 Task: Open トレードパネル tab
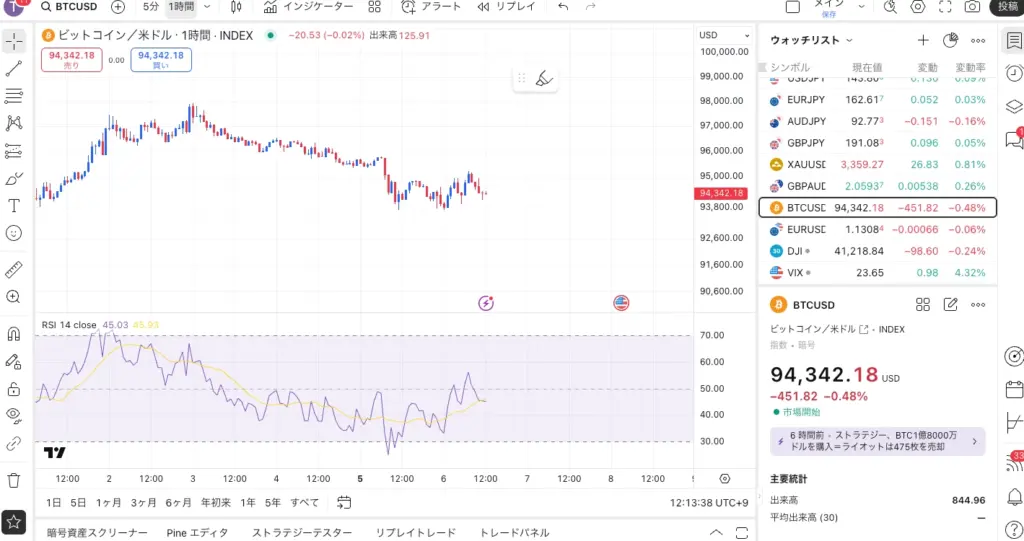514,533
